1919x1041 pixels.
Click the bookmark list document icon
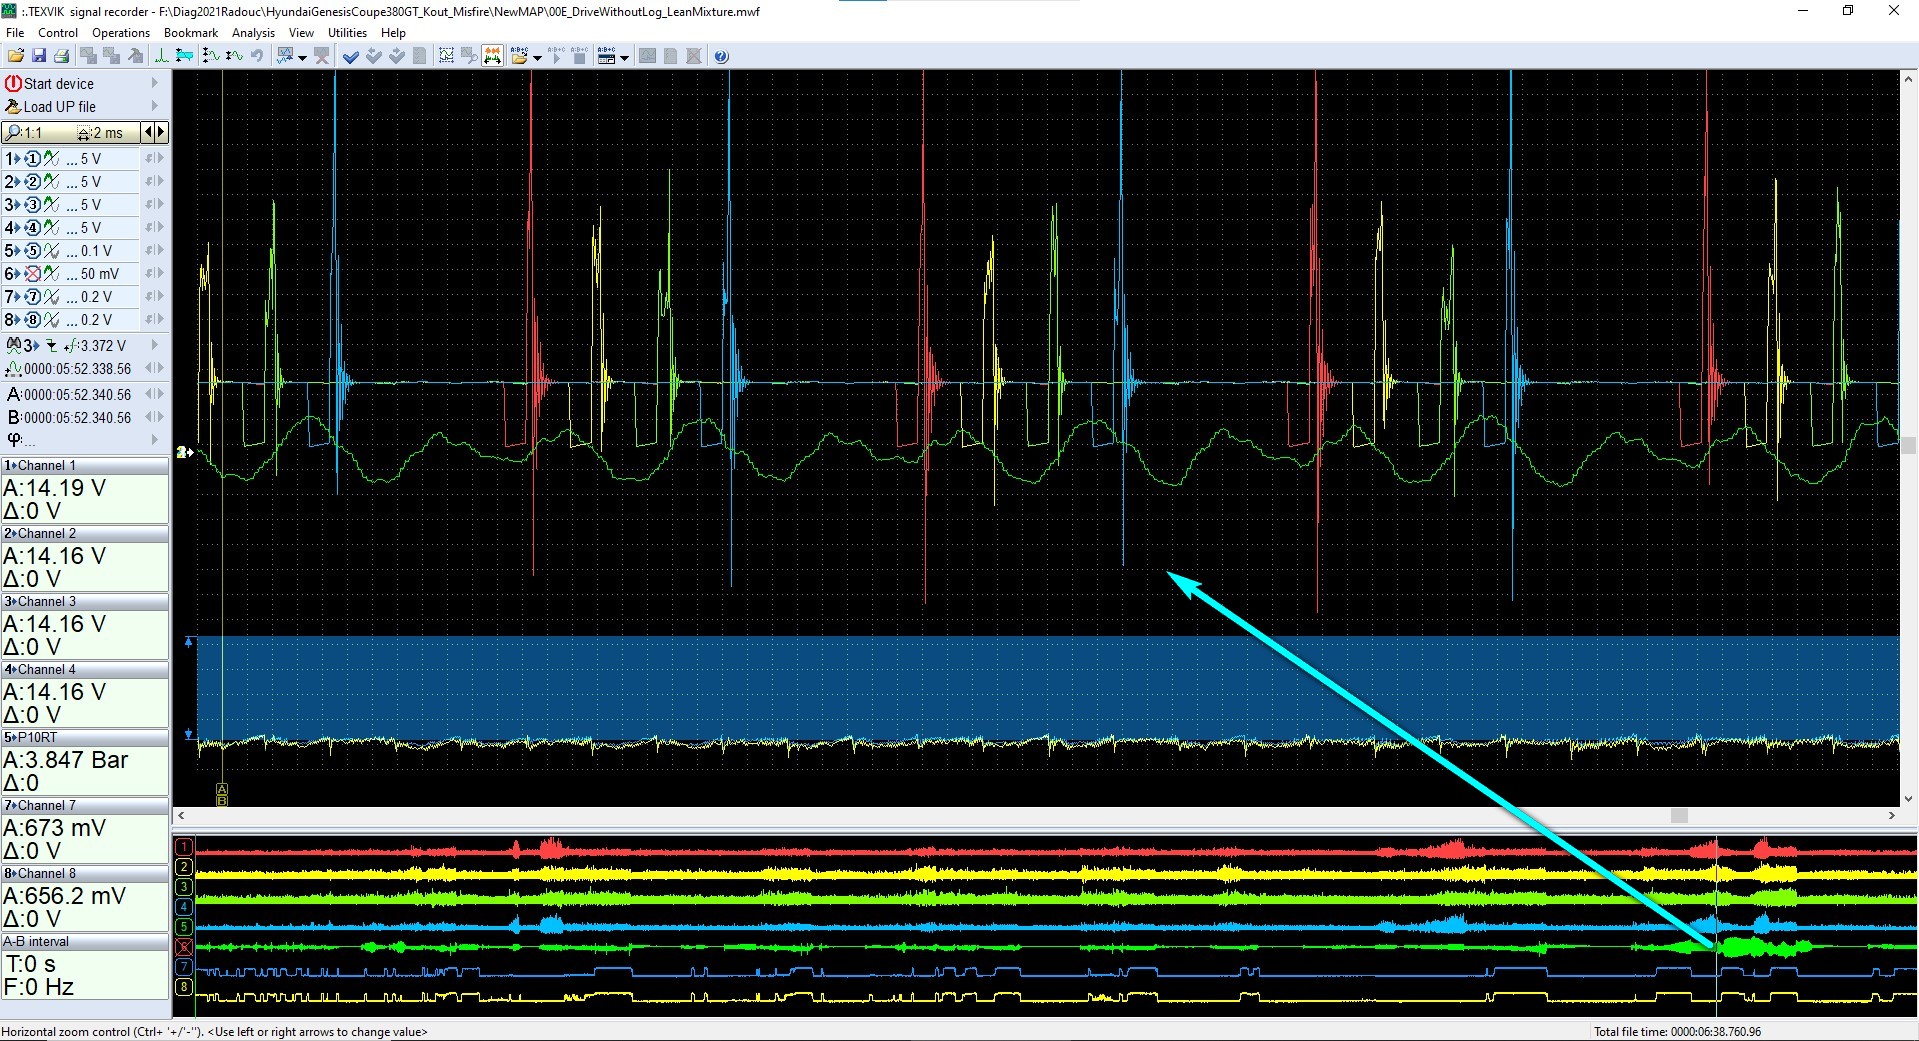tap(420, 56)
